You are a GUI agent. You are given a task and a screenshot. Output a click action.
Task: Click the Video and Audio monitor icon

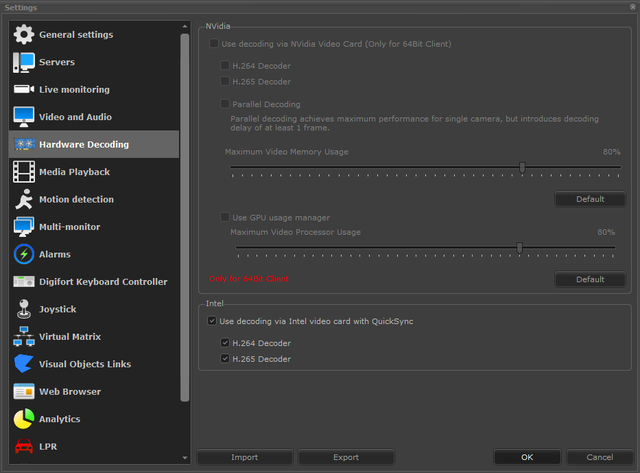pos(24,117)
